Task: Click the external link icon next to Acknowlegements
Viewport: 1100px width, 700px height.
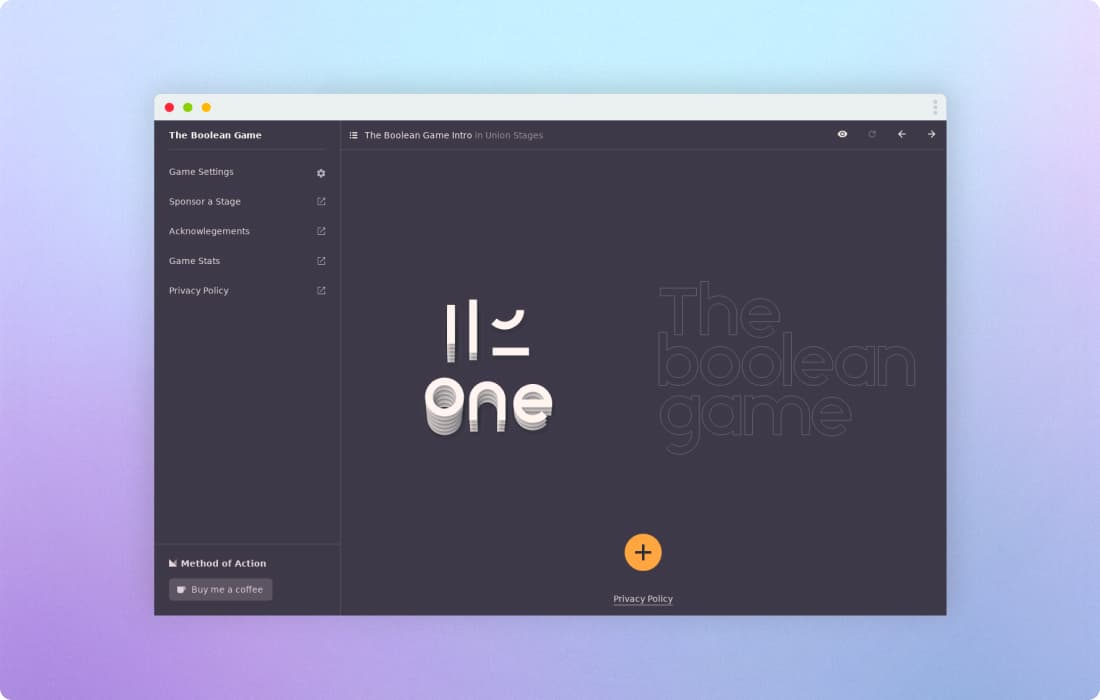Action: pos(321,231)
